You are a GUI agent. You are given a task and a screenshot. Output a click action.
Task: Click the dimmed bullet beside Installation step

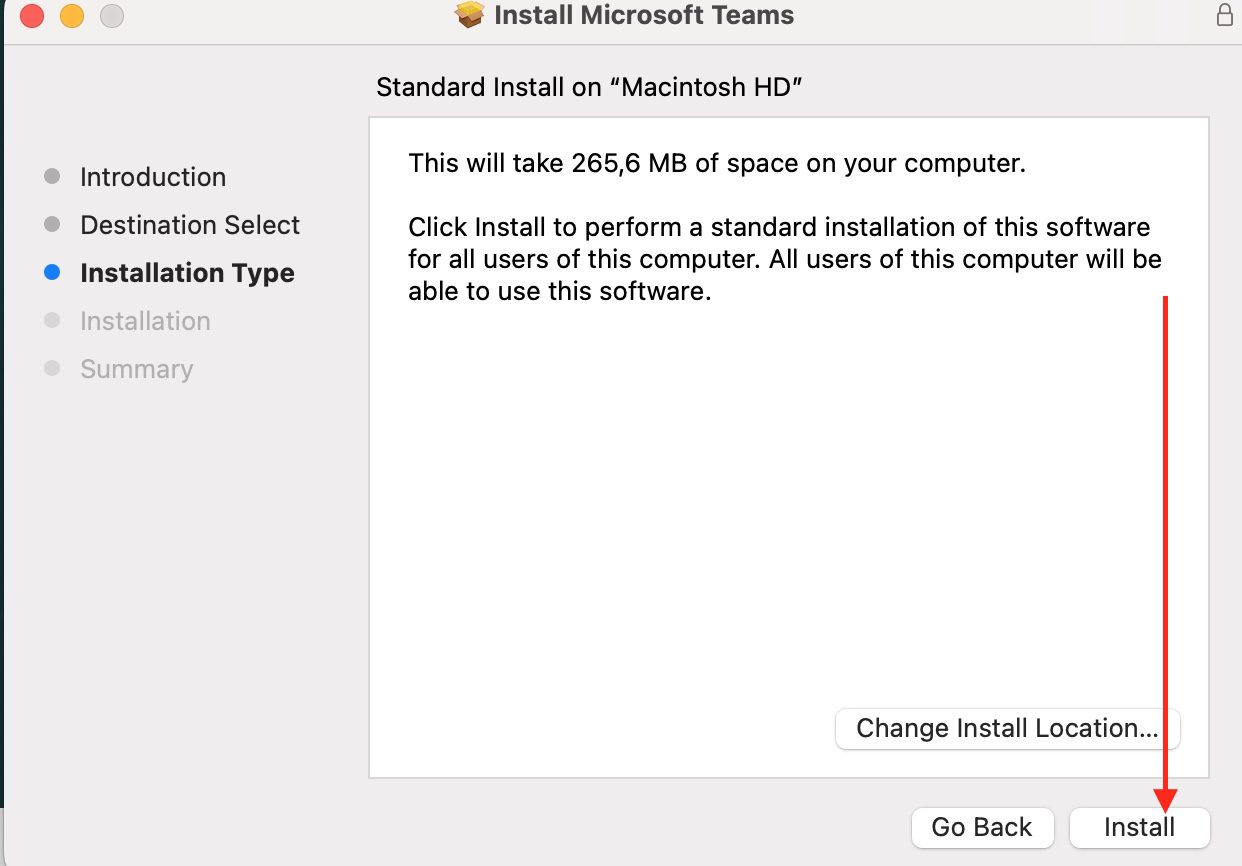coord(53,321)
